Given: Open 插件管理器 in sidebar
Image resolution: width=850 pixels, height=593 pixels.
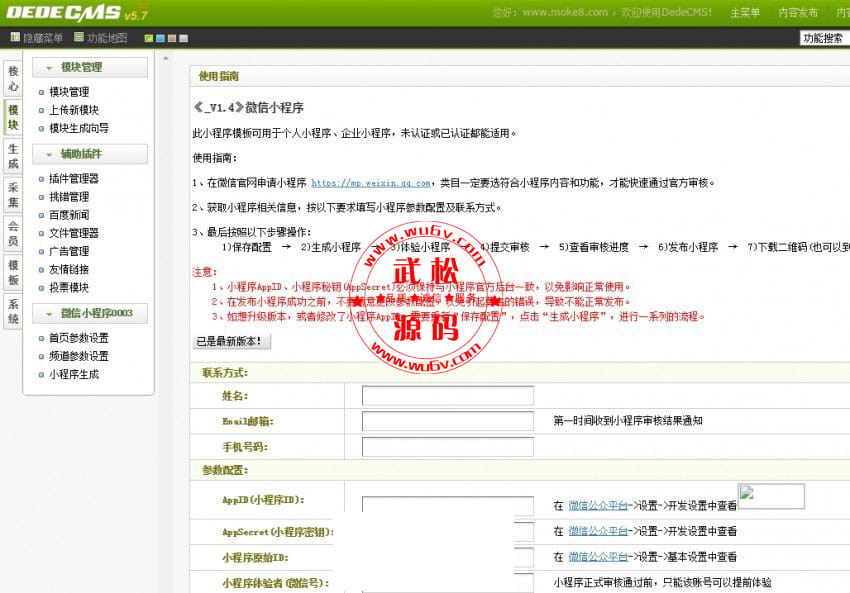Looking at the screenshot, I should pyautogui.click(x=74, y=179).
